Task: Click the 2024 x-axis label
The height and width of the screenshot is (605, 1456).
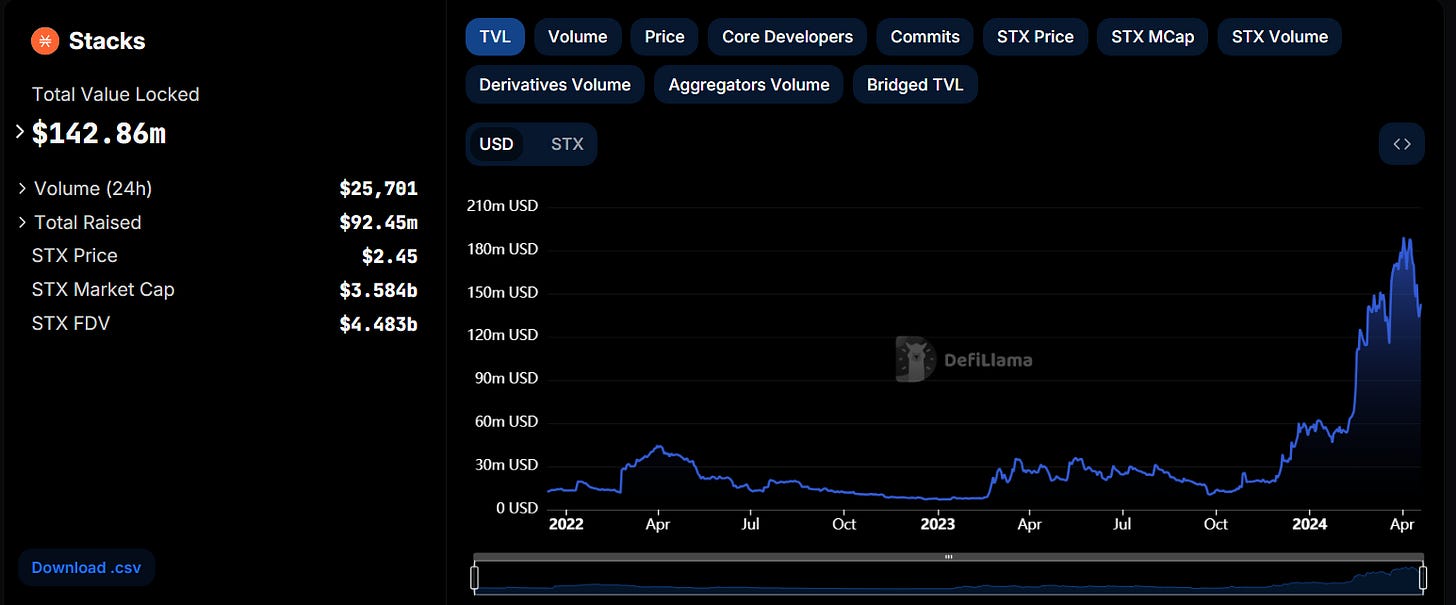Action: 1309,523
